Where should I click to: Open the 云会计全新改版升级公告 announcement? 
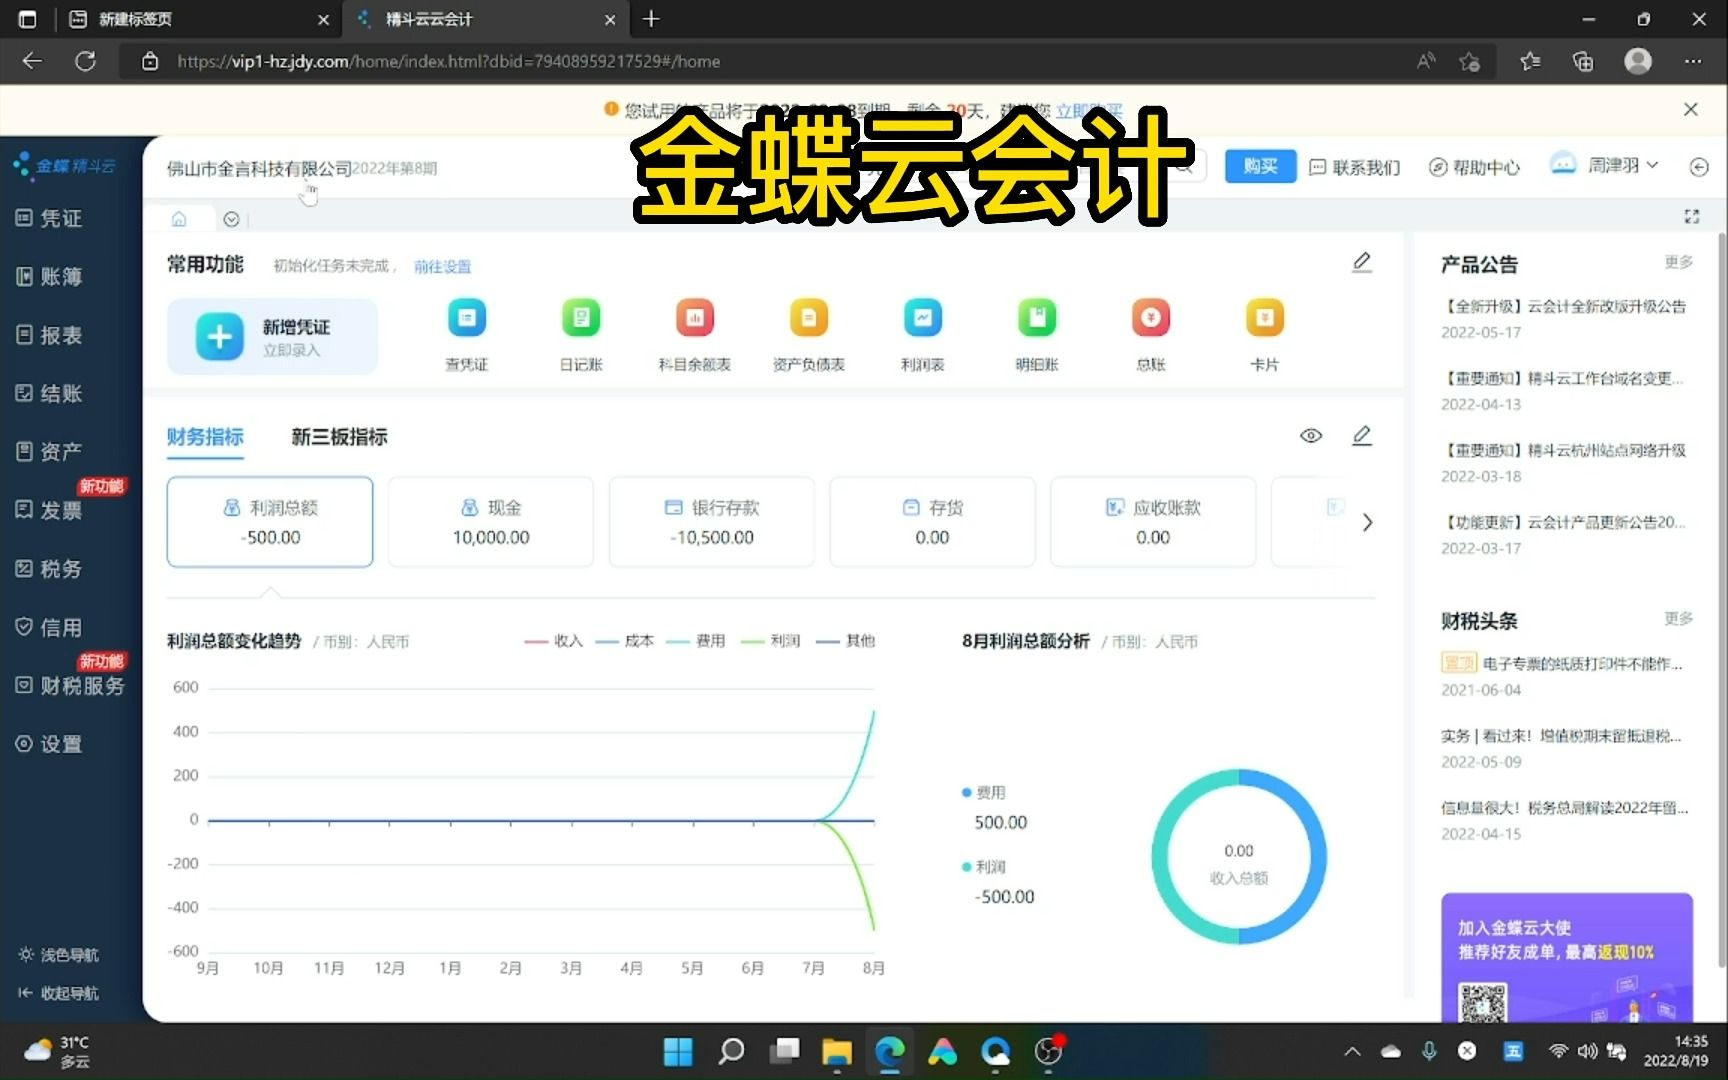[x=1564, y=306]
